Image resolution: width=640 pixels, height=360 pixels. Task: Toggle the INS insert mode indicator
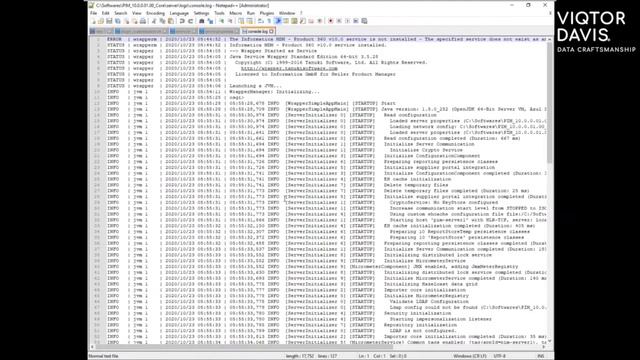pos(541,356)
